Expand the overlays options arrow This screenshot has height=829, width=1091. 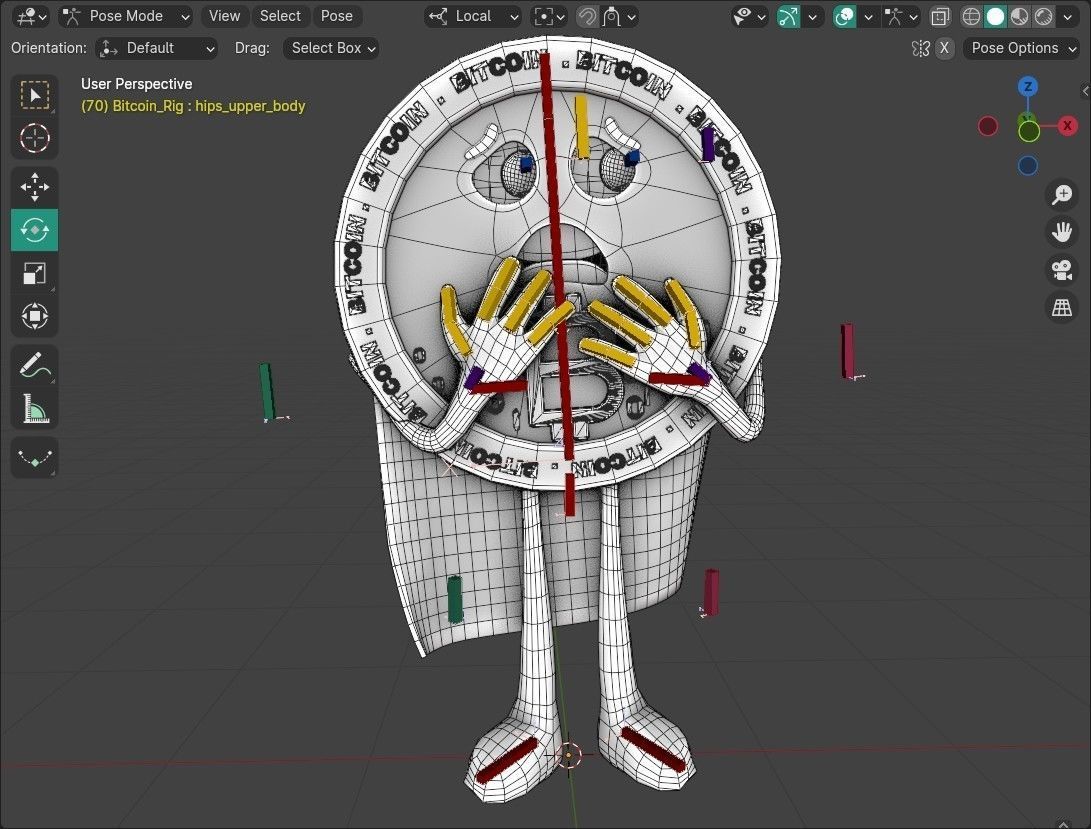(x=868, y=16)
